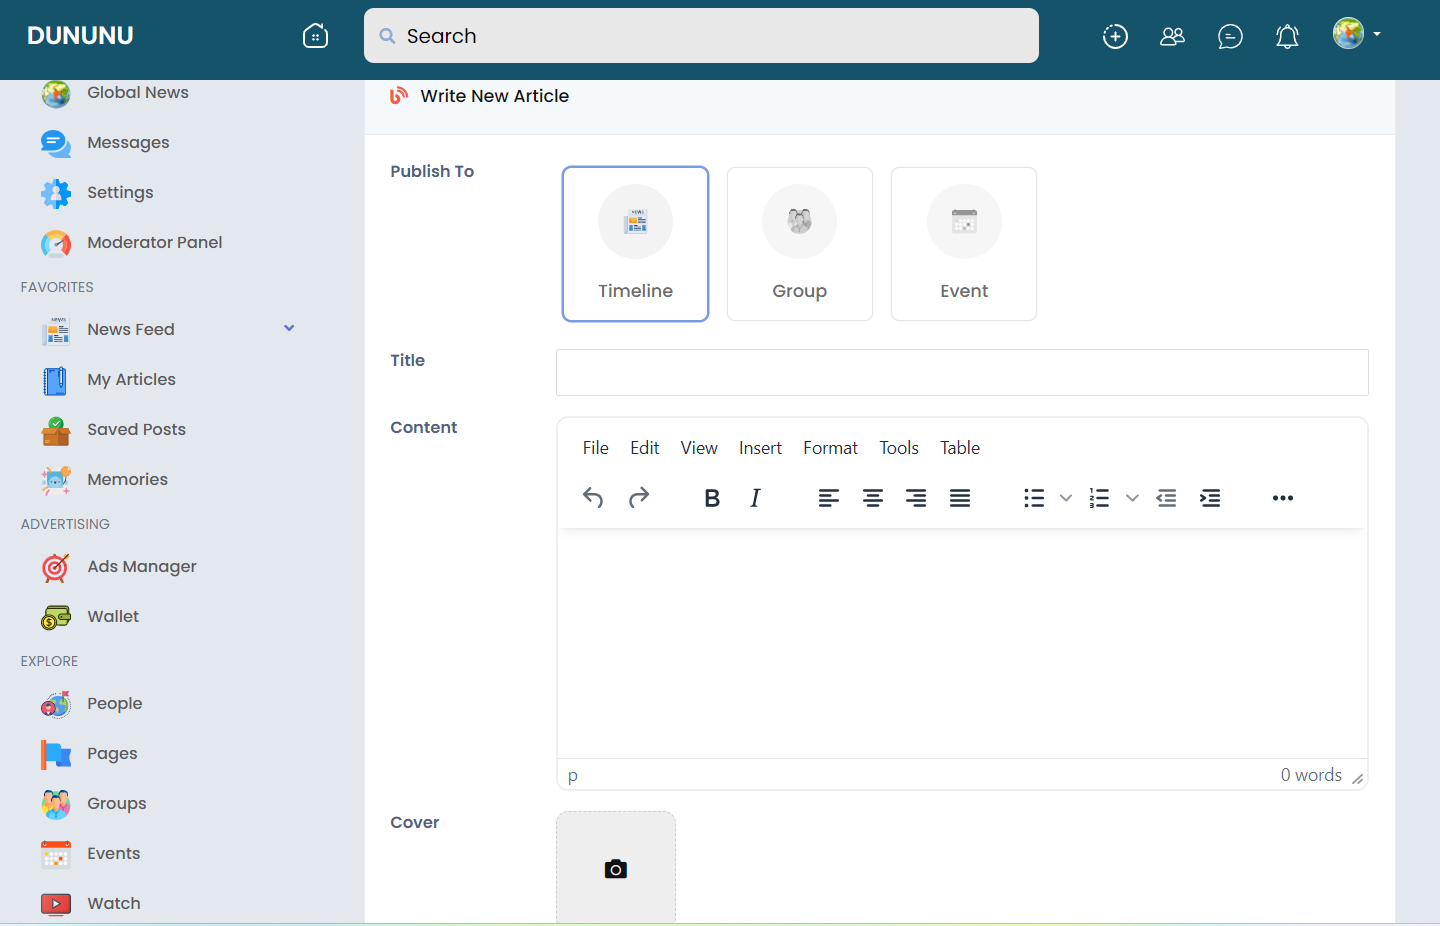Open the editor Format menu
The image size is (1440, 926).
tap(830, 448)
